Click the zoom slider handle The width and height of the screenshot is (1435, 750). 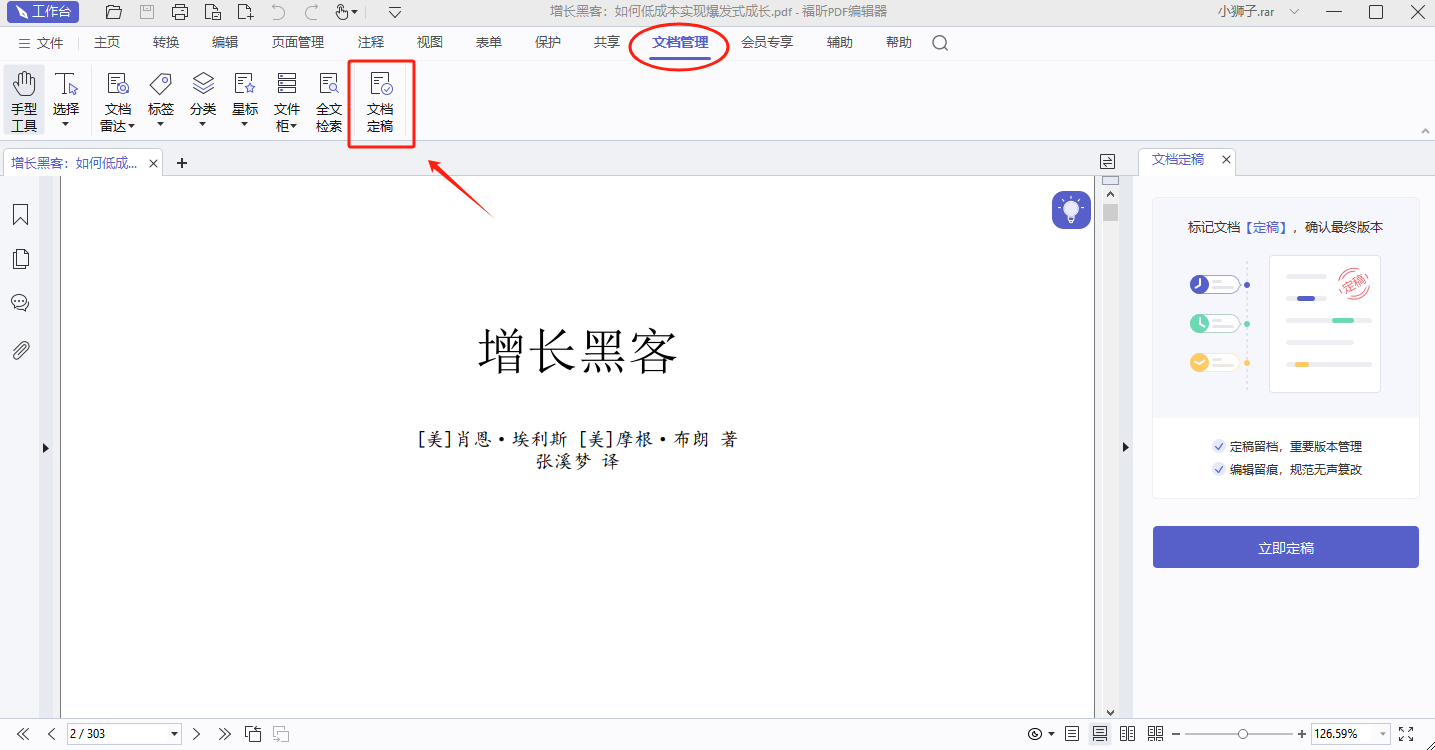tap(1242, 734)
